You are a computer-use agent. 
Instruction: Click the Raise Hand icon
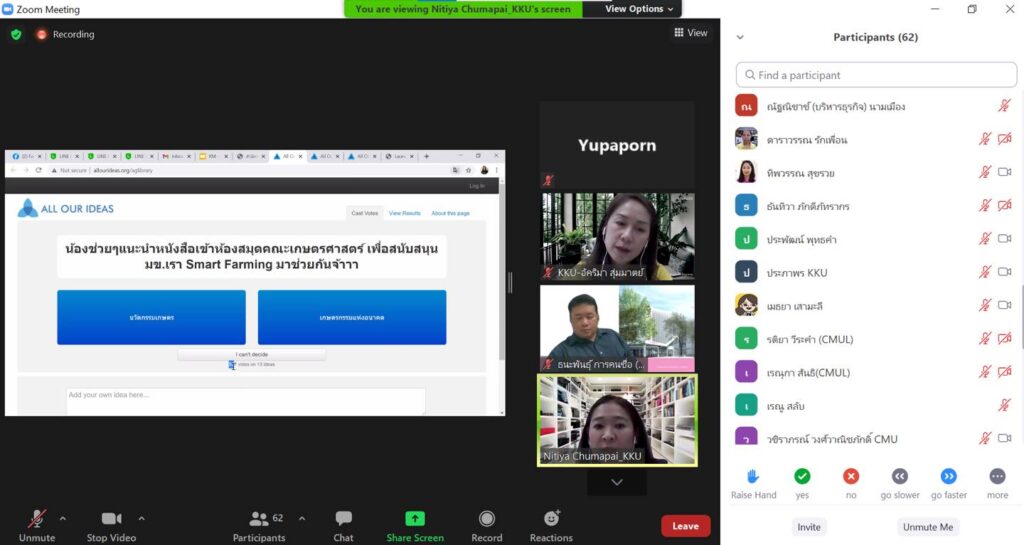[753, 477]
